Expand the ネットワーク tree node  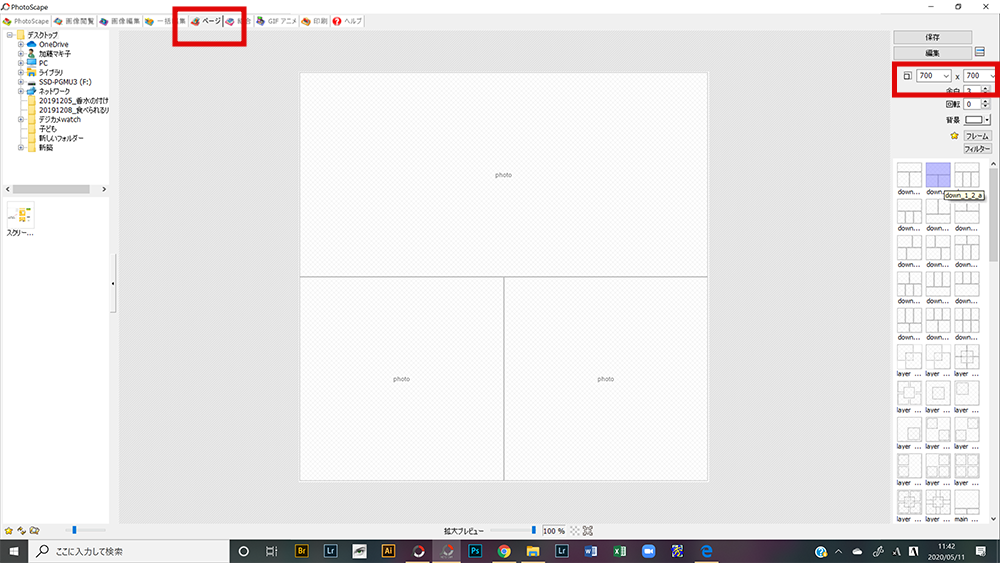pos(20,91)
